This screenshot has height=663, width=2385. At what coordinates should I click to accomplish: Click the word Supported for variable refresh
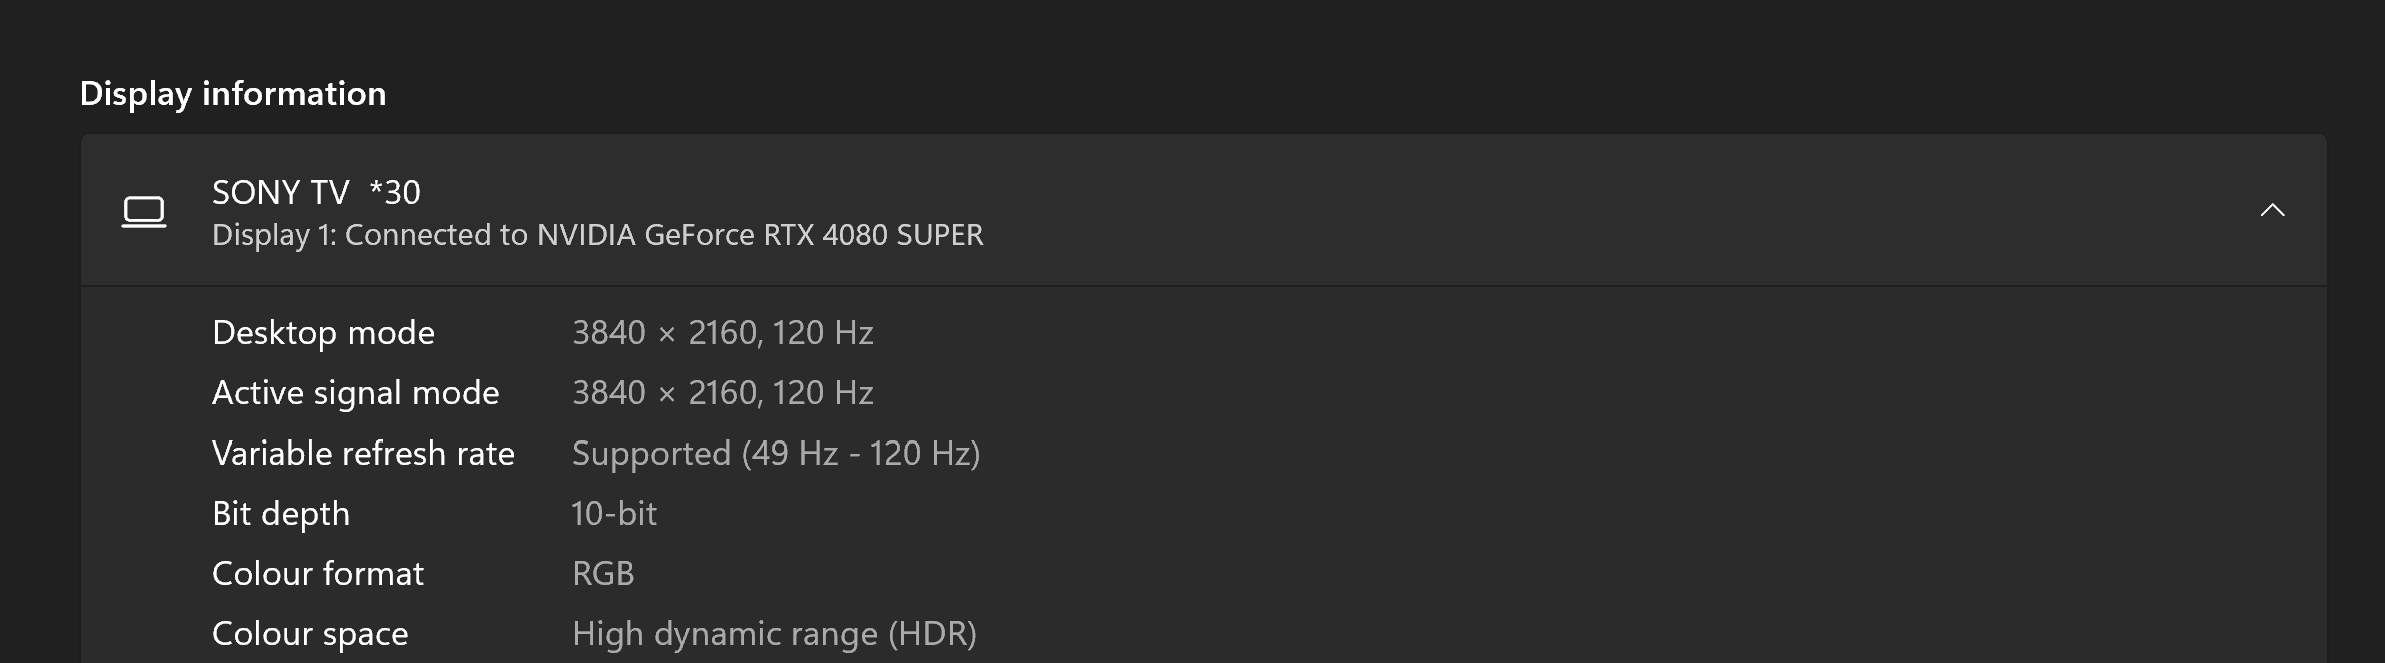[x=651, y=454]
